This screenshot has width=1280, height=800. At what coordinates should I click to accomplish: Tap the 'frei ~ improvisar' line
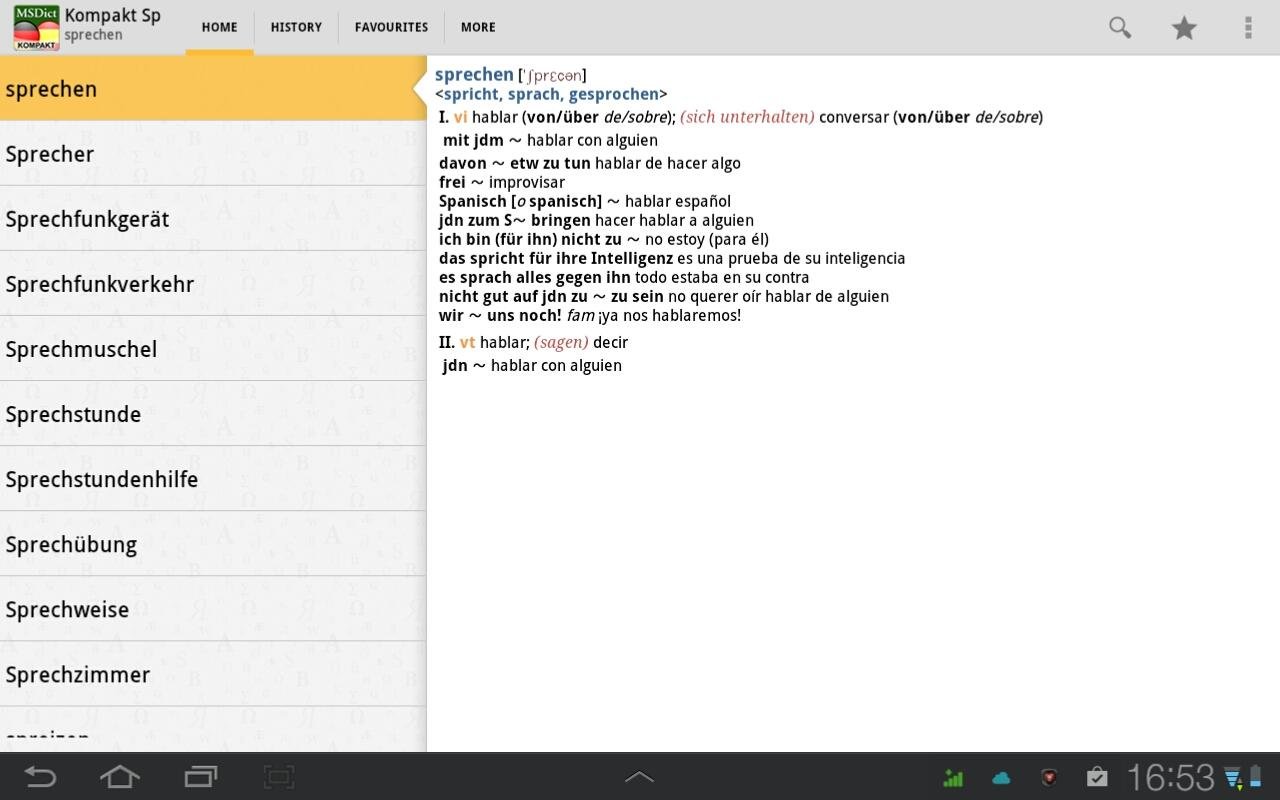click(501, 182)
